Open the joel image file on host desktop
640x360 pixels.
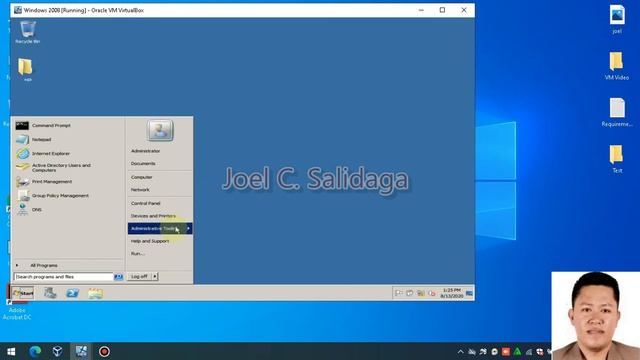(x=617, y=19)
